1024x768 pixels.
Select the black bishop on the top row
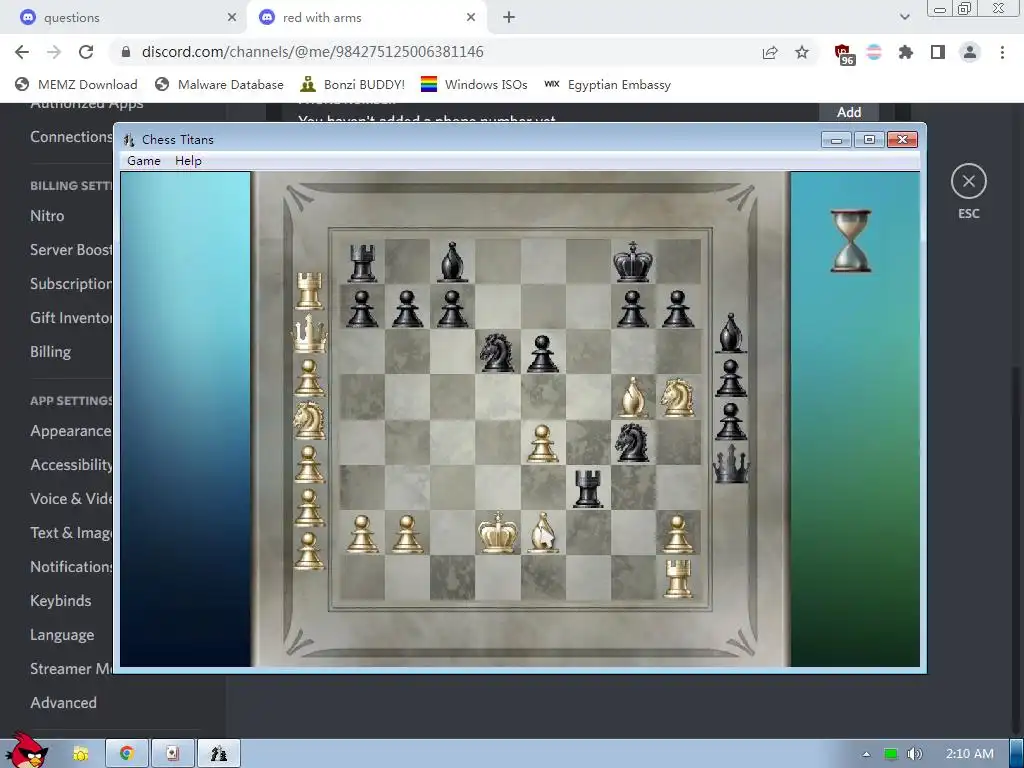[452, 263]
